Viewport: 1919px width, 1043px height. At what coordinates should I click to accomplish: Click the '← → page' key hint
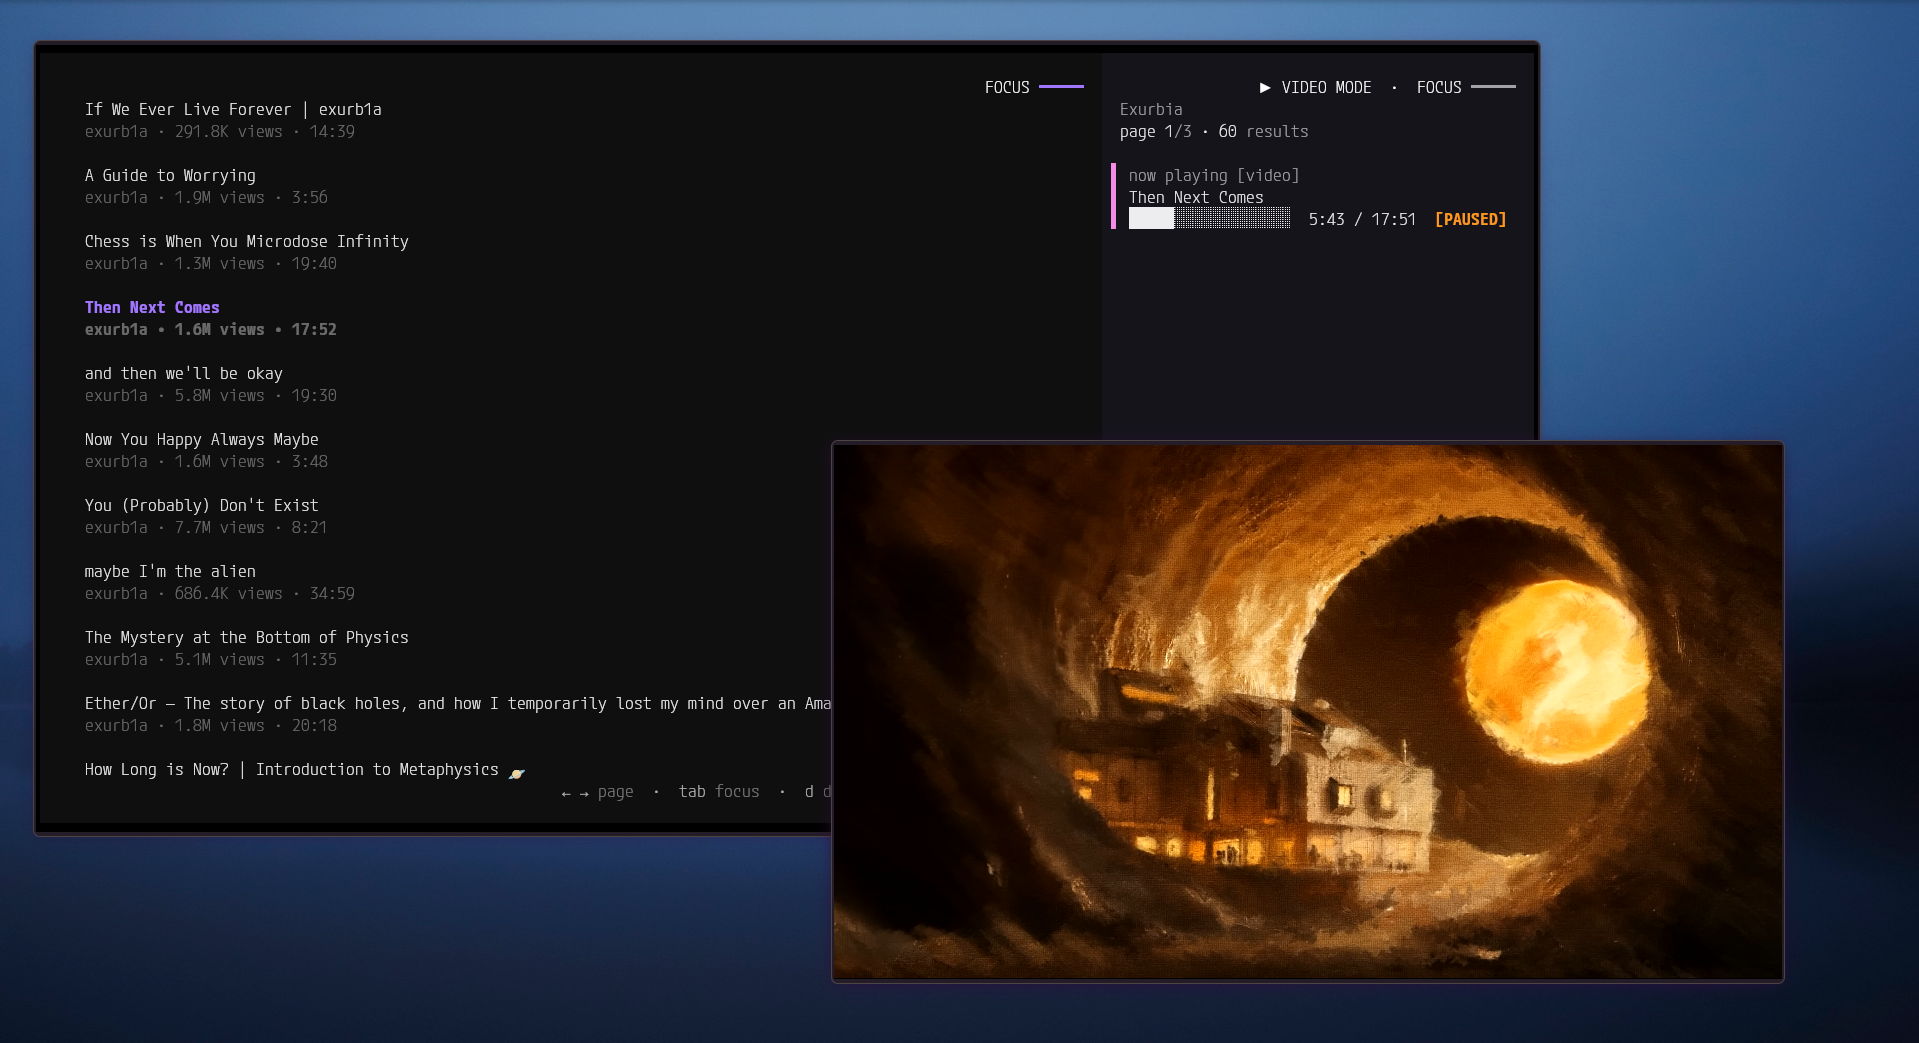[597, 792]
